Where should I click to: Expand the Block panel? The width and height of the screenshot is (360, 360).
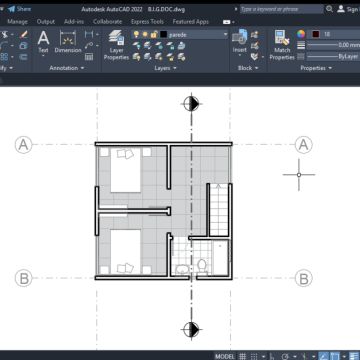point(248,68)
